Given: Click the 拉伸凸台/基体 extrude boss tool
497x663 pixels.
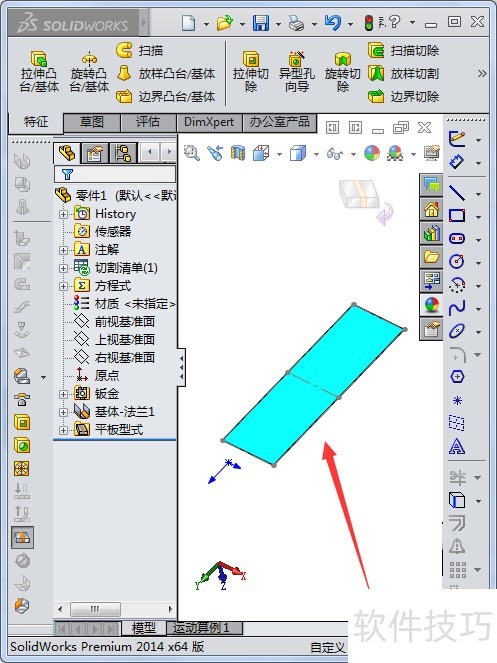Looking at the screenshot, I should click(x=39, y=72).
